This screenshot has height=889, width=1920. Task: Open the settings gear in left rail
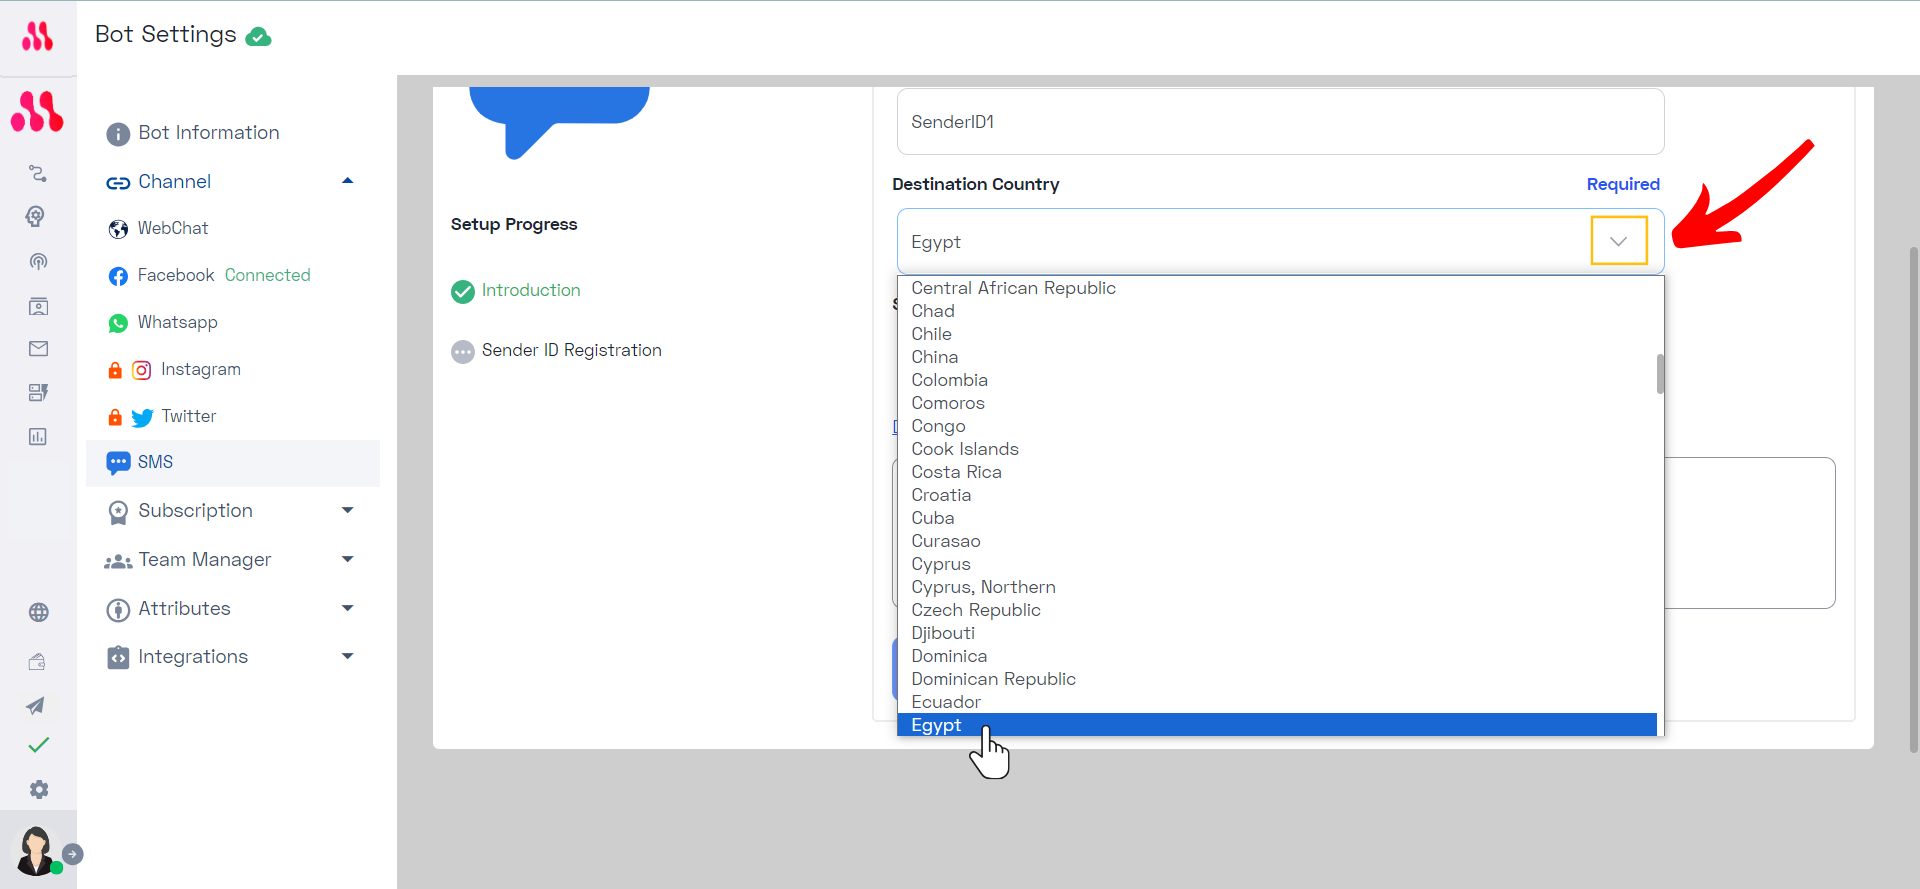pos(38,790)
